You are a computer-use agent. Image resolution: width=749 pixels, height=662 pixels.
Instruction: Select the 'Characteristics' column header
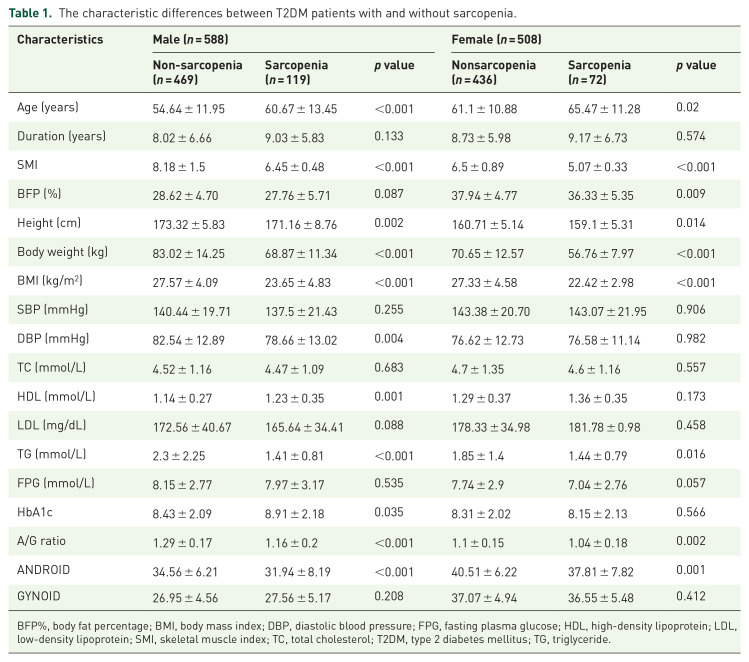(60, 39)
